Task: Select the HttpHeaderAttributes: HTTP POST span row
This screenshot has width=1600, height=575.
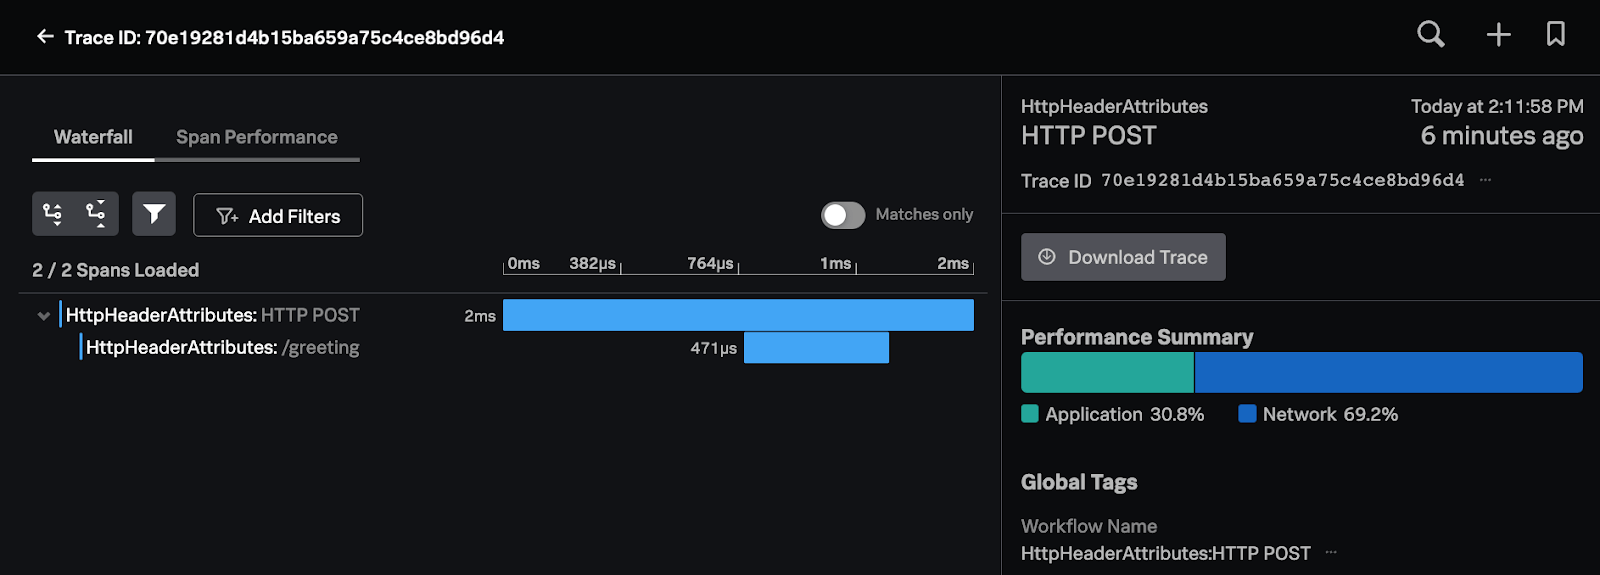Action: (x=212, y=315)
